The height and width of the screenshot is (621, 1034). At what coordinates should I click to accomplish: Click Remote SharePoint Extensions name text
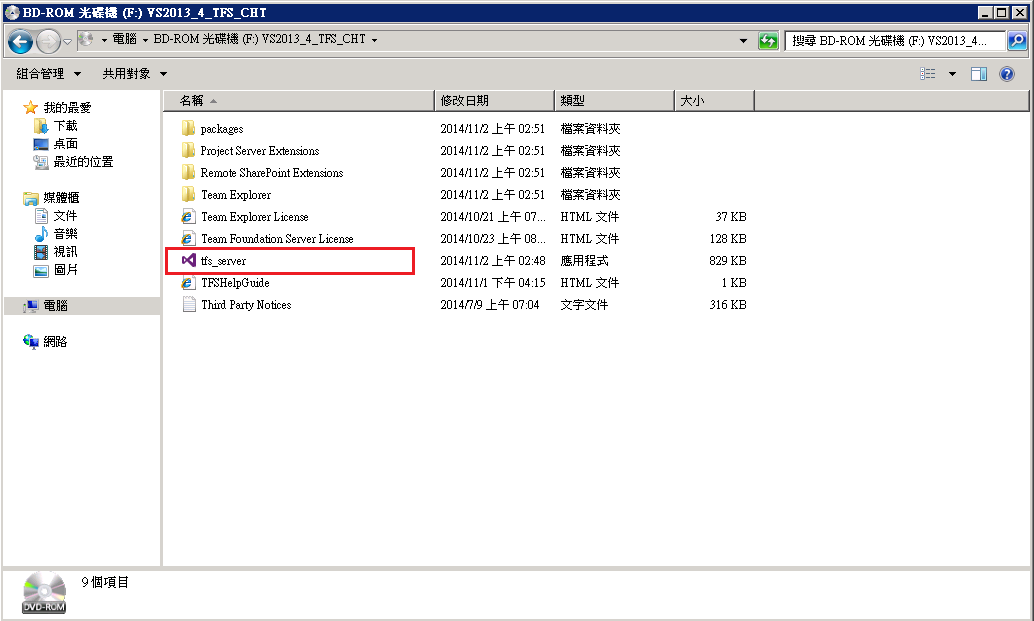tap(272, 173)
